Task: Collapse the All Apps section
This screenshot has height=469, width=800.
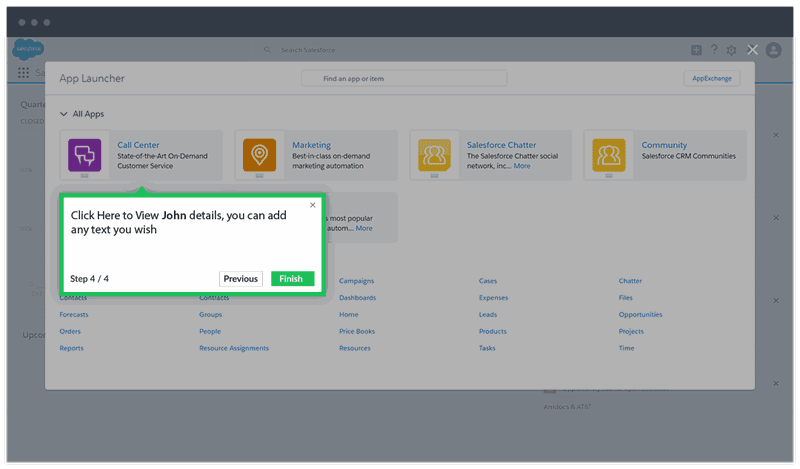Action: coord(64,114)
